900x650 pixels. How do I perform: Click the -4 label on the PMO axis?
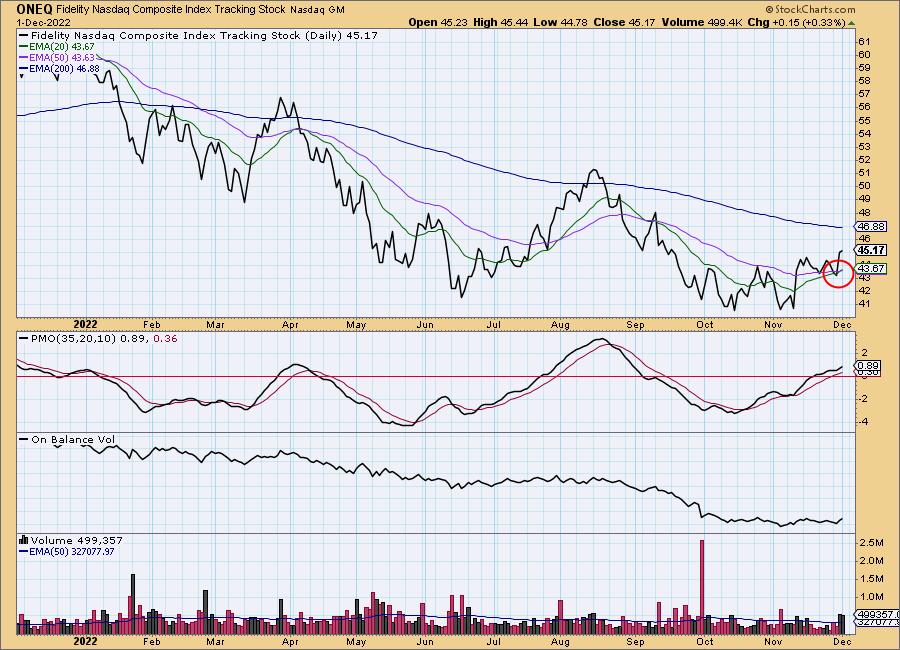pyautogui.click(x=864, y=421)
